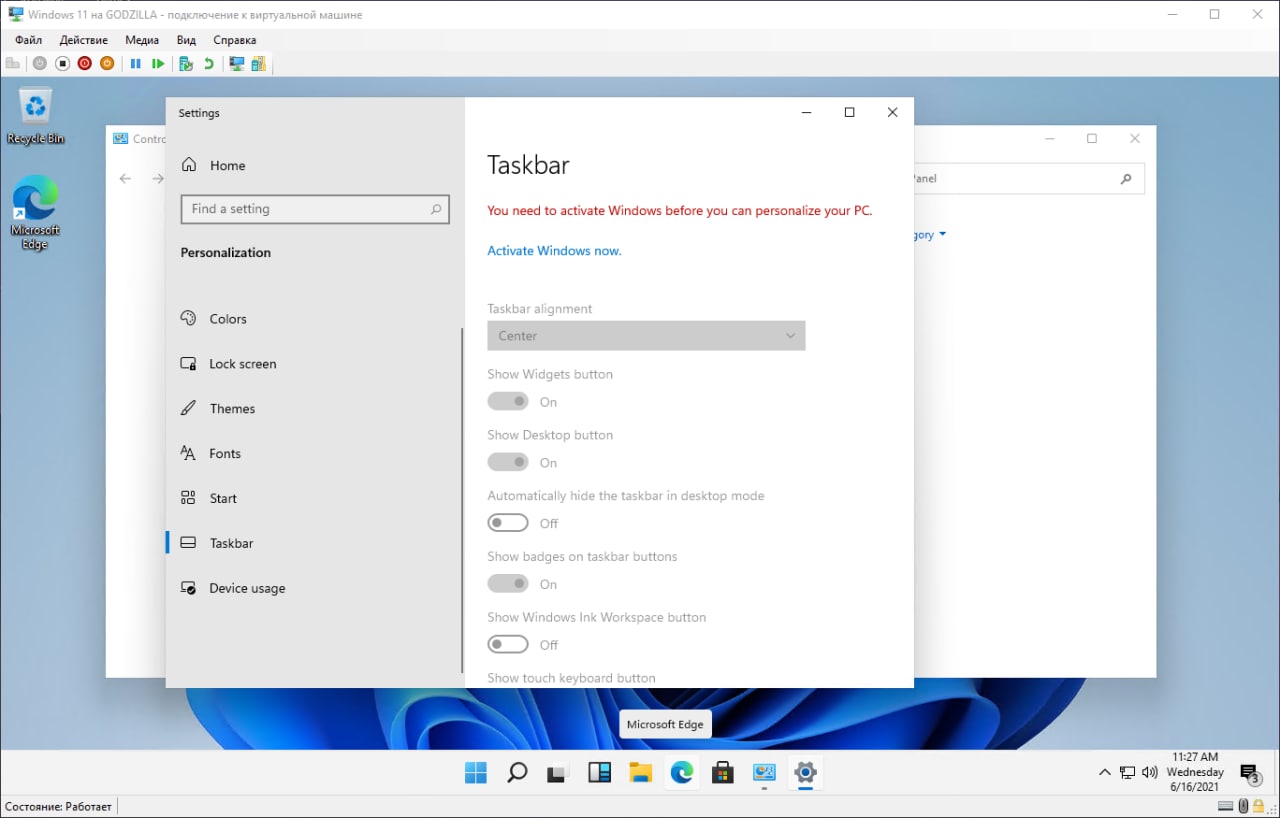This screenshot has width=1280, height=818.
Task: Click the green Reset toolbar icon
Action: 158,64
